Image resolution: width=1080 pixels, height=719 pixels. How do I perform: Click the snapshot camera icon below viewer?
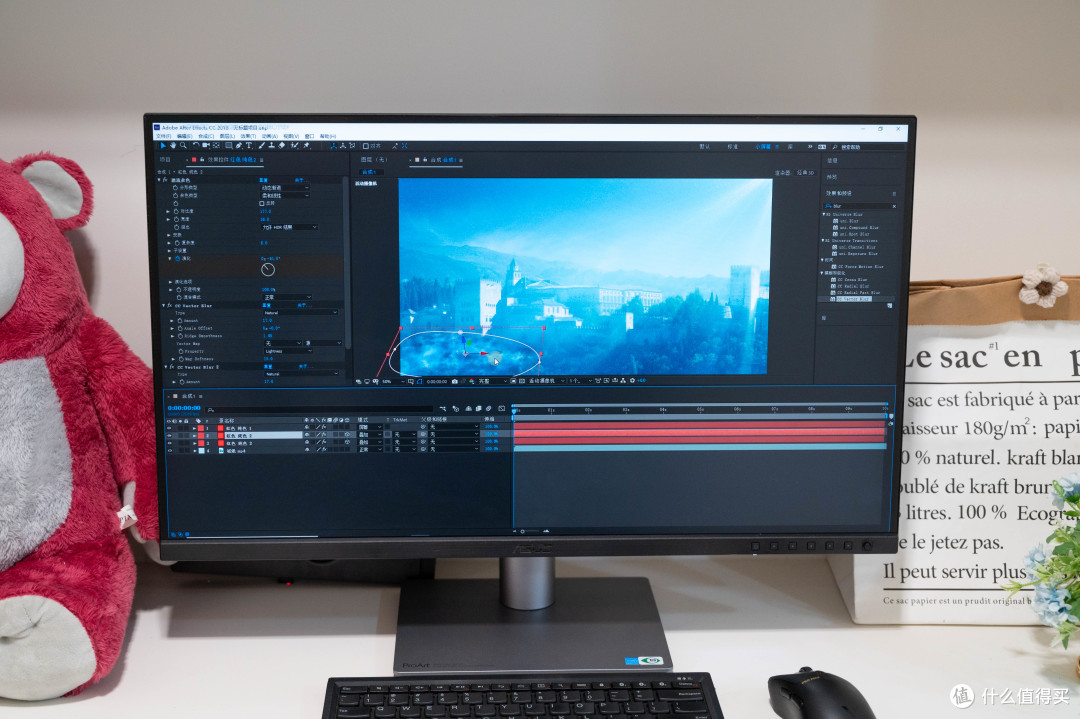[x=455, y=381]
